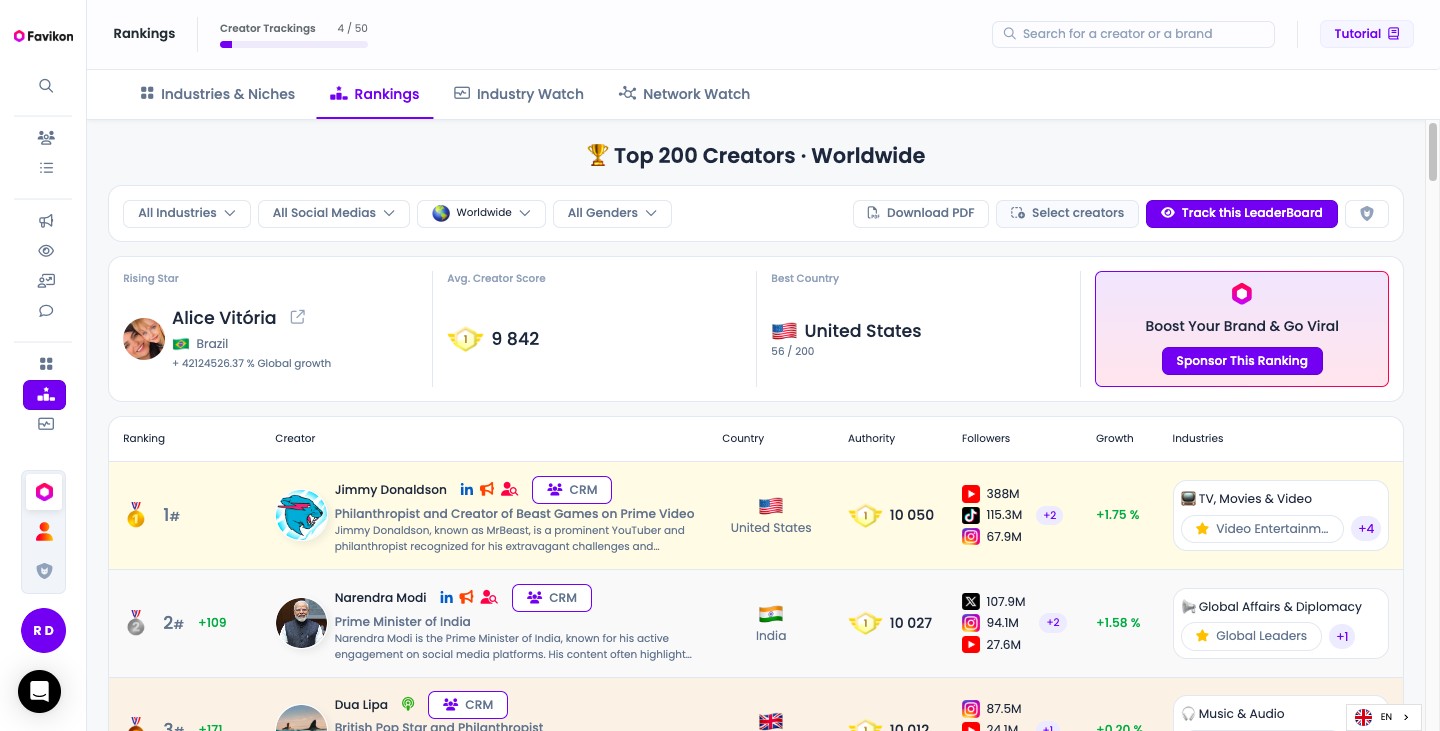The height and width of the screenshot is (731, 1440).
Task: Expand the EN language selector
Action: pyautogui.click(x=1384, y=717)
